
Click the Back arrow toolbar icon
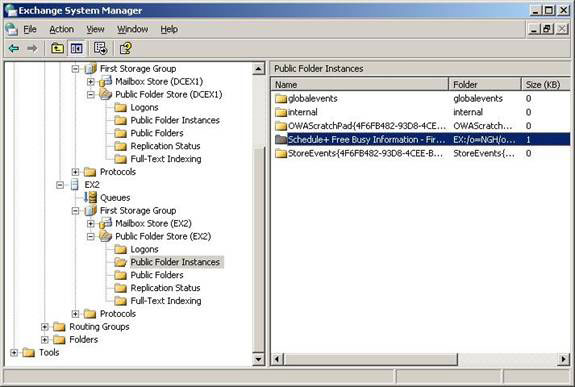pyautogui.click(x=14, y=48)
